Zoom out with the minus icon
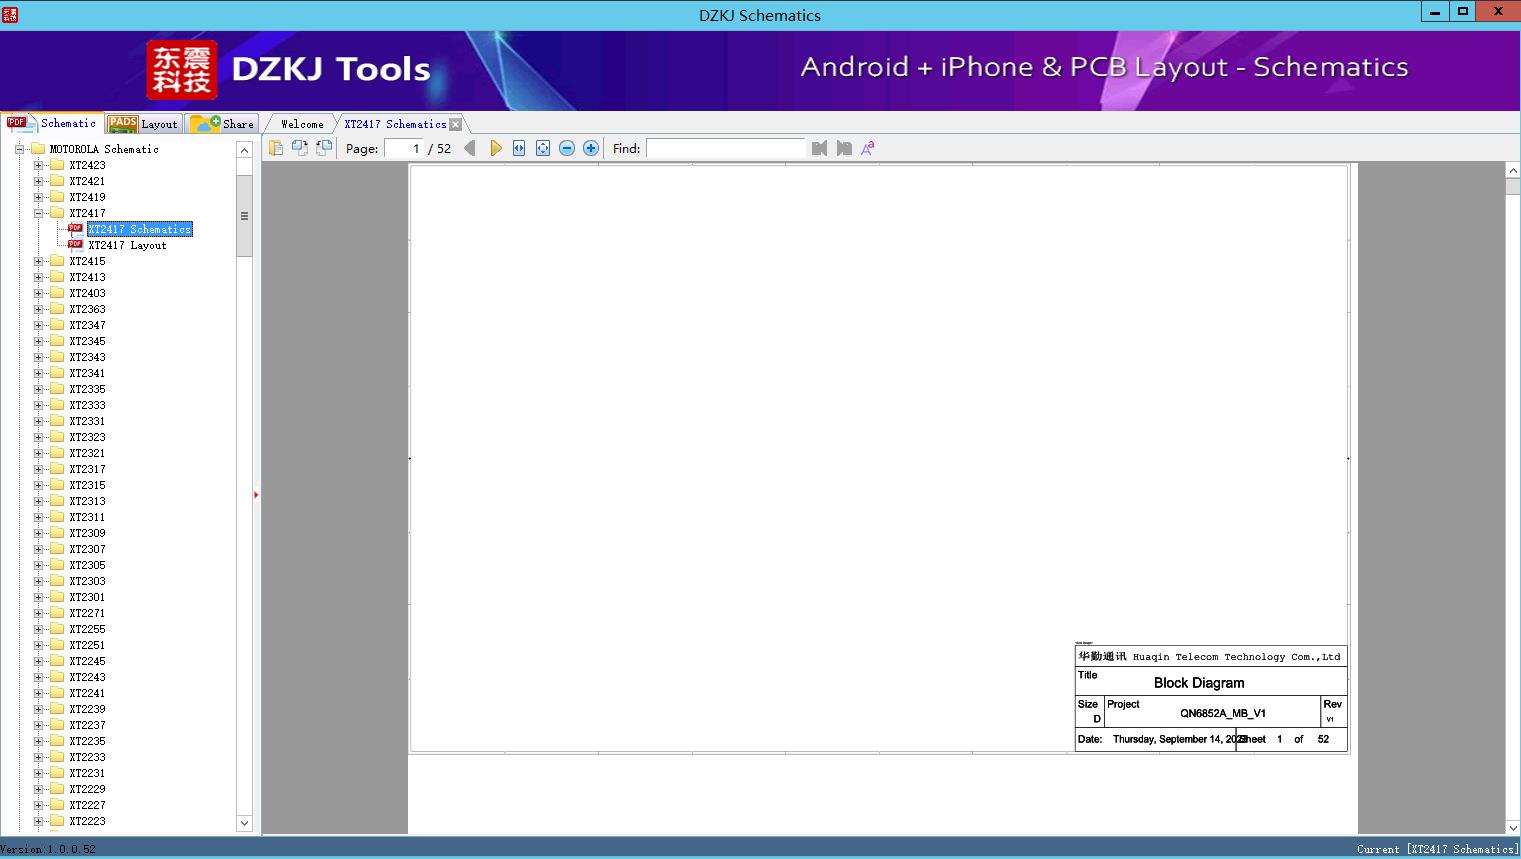This screenshot has height=859, width=1521. pyautogui.click(x=567, y=148)
